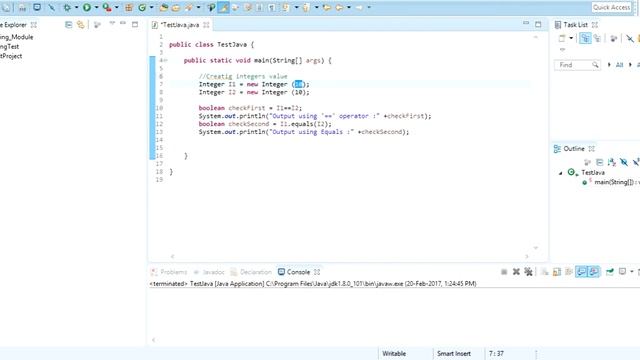640x360 pixels.
Task: Switch to the Problems tab
Action: 169,272
